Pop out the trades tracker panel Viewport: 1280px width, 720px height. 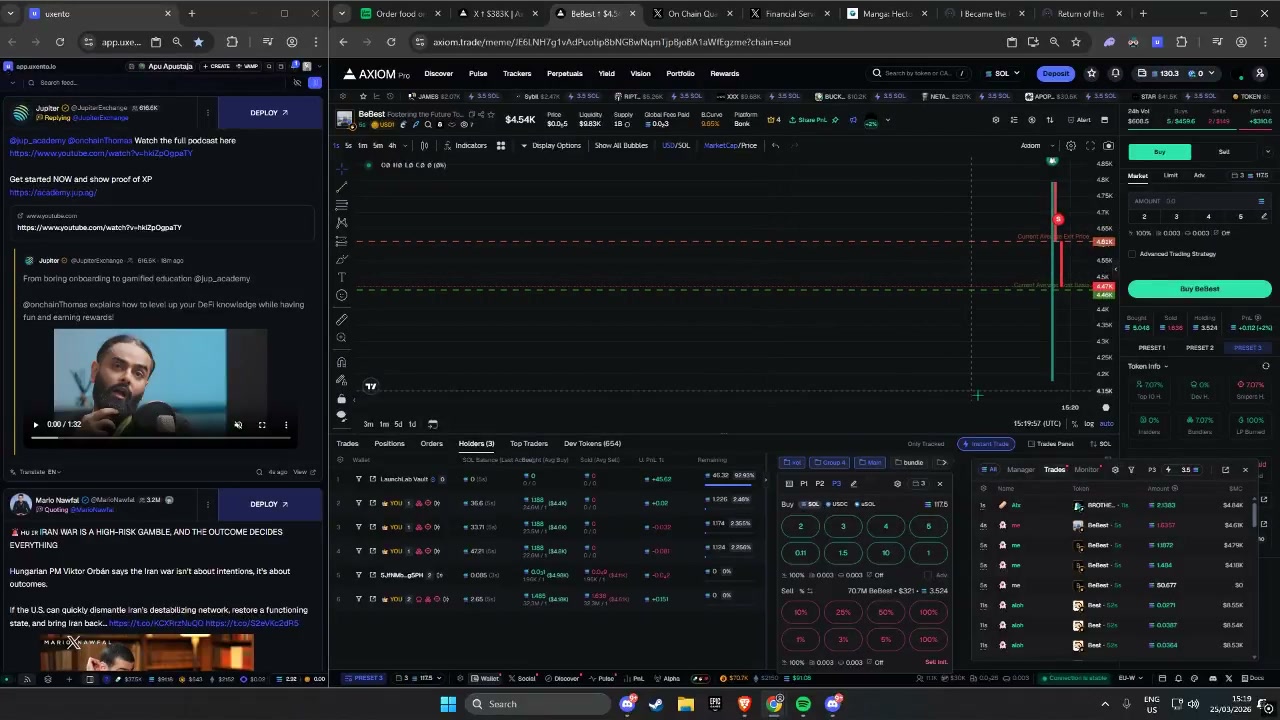pyautogui.click(x=1225, y=470)
